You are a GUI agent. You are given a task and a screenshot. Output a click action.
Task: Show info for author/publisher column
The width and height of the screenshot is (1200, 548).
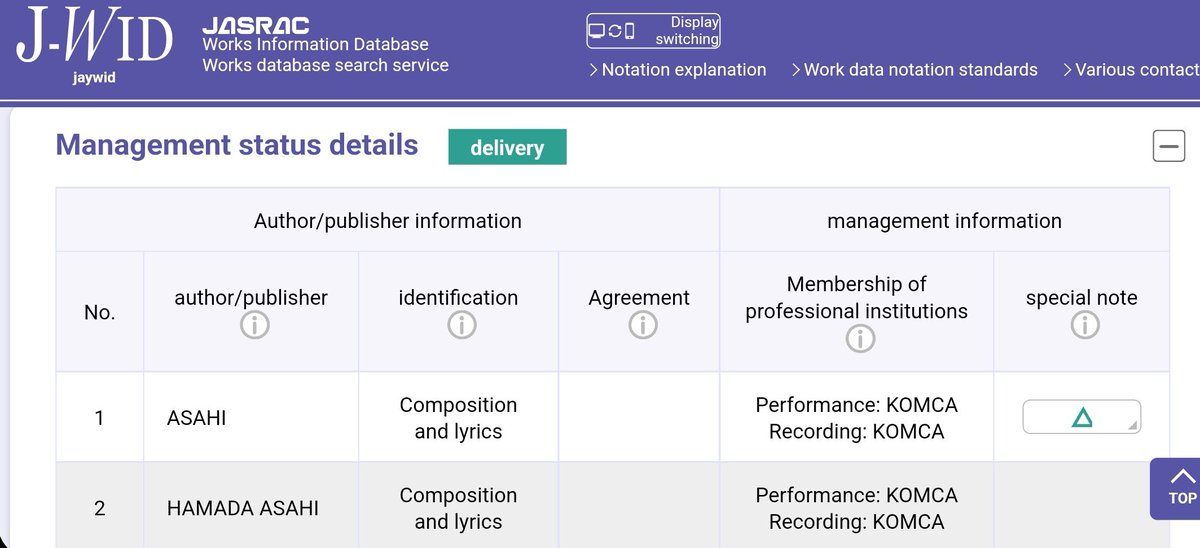click(254, 325)
